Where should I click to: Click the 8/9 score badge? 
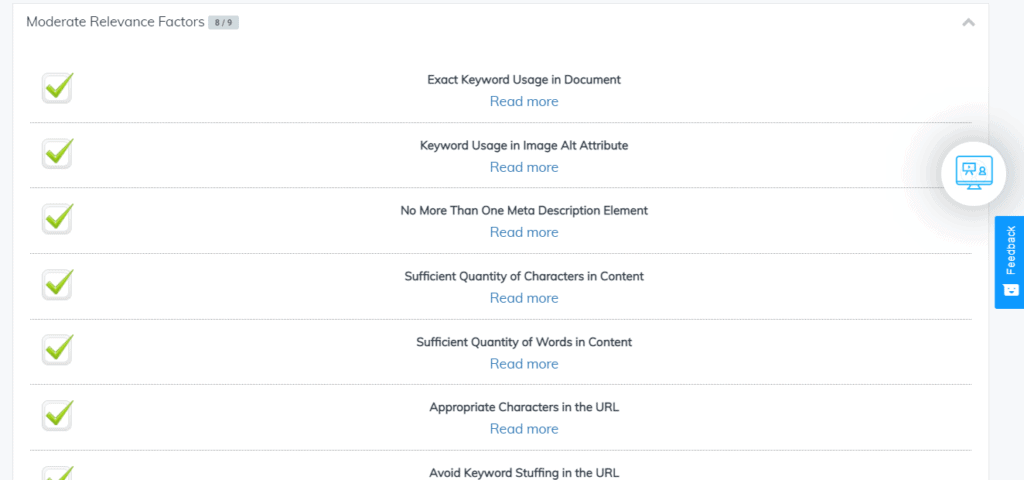tap(223, 23)
